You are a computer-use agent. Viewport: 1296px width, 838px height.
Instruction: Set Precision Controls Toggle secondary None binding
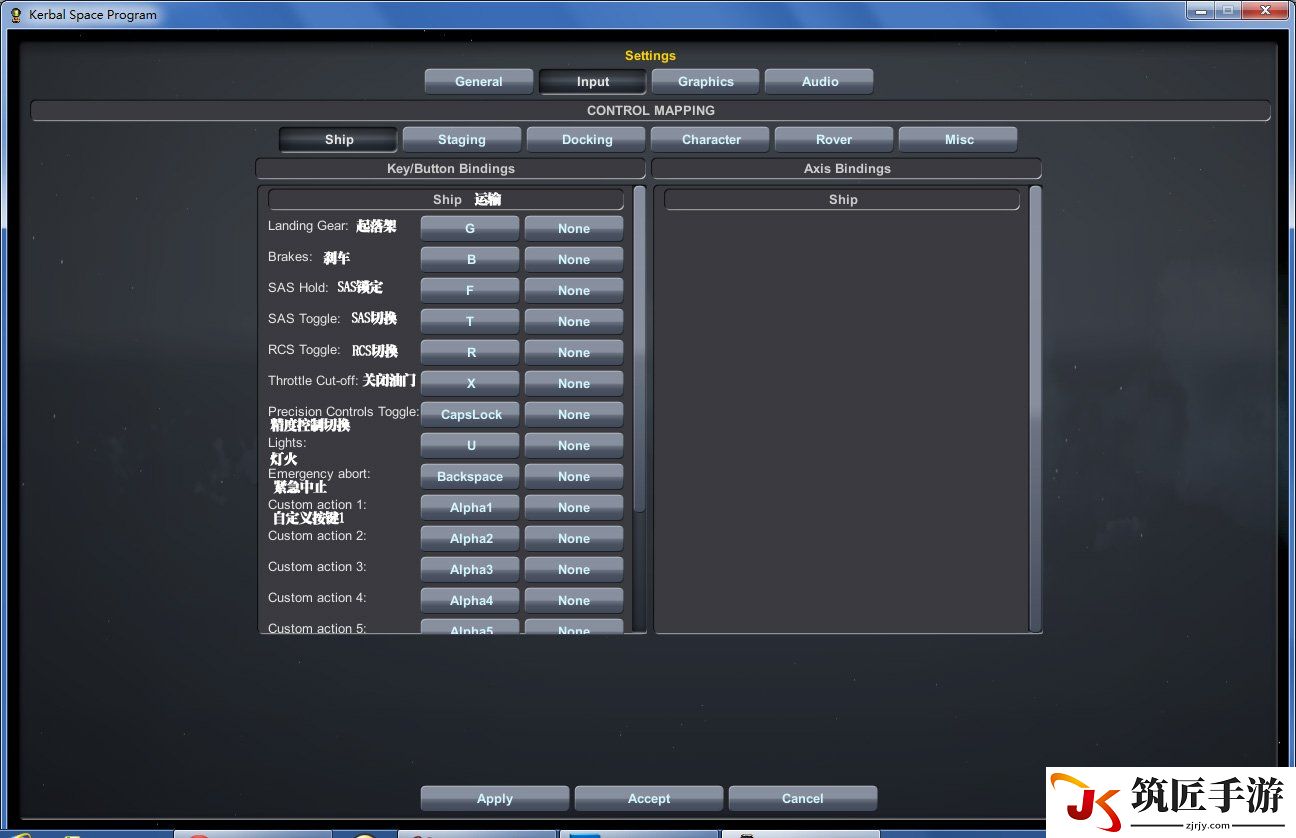pos(574,415)
